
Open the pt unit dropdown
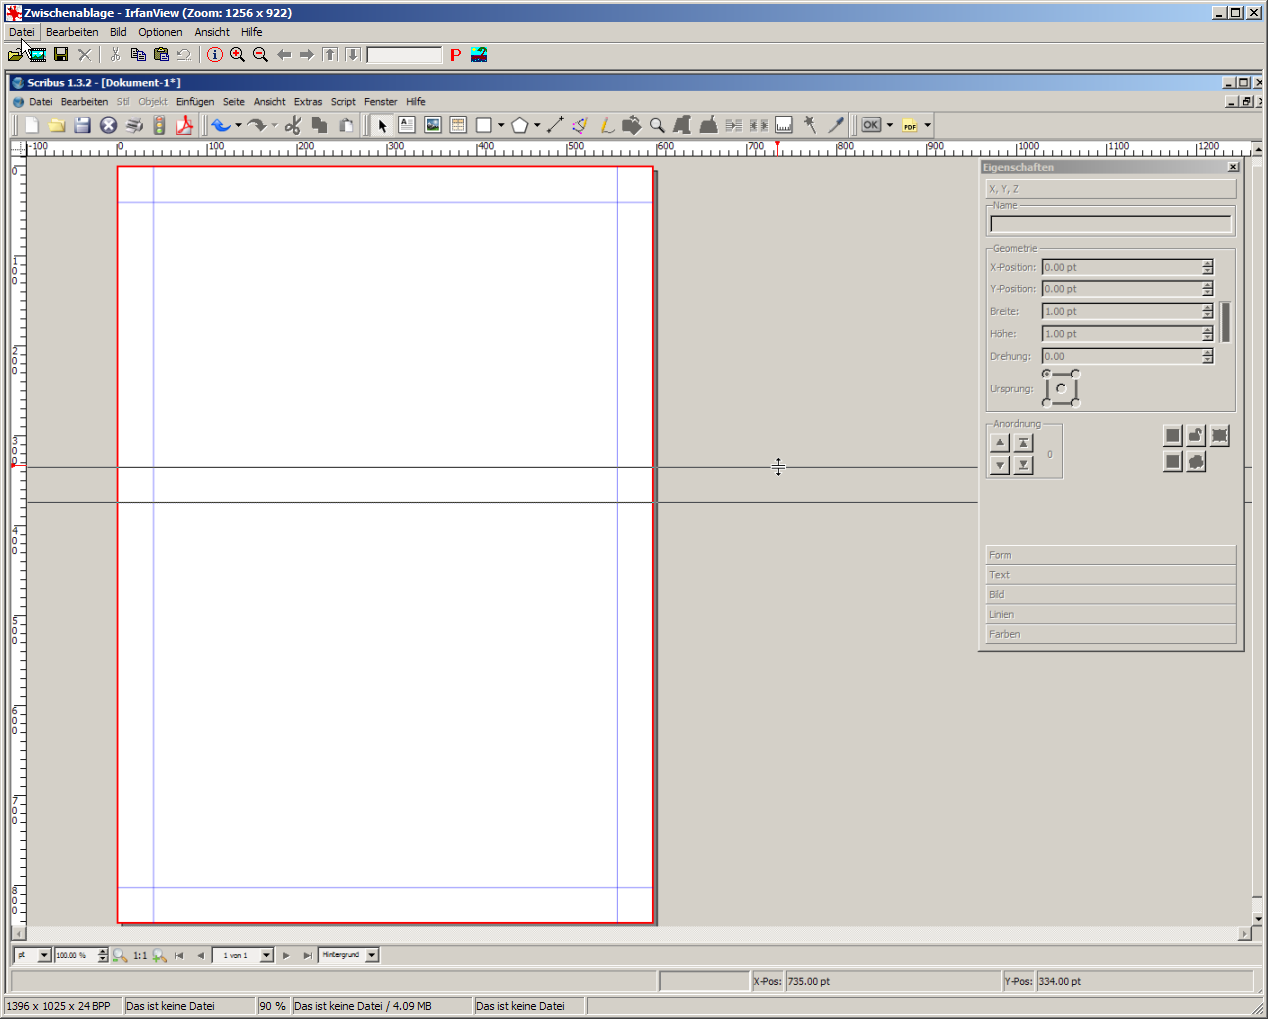pyautogui.click(x=44, y=955)
